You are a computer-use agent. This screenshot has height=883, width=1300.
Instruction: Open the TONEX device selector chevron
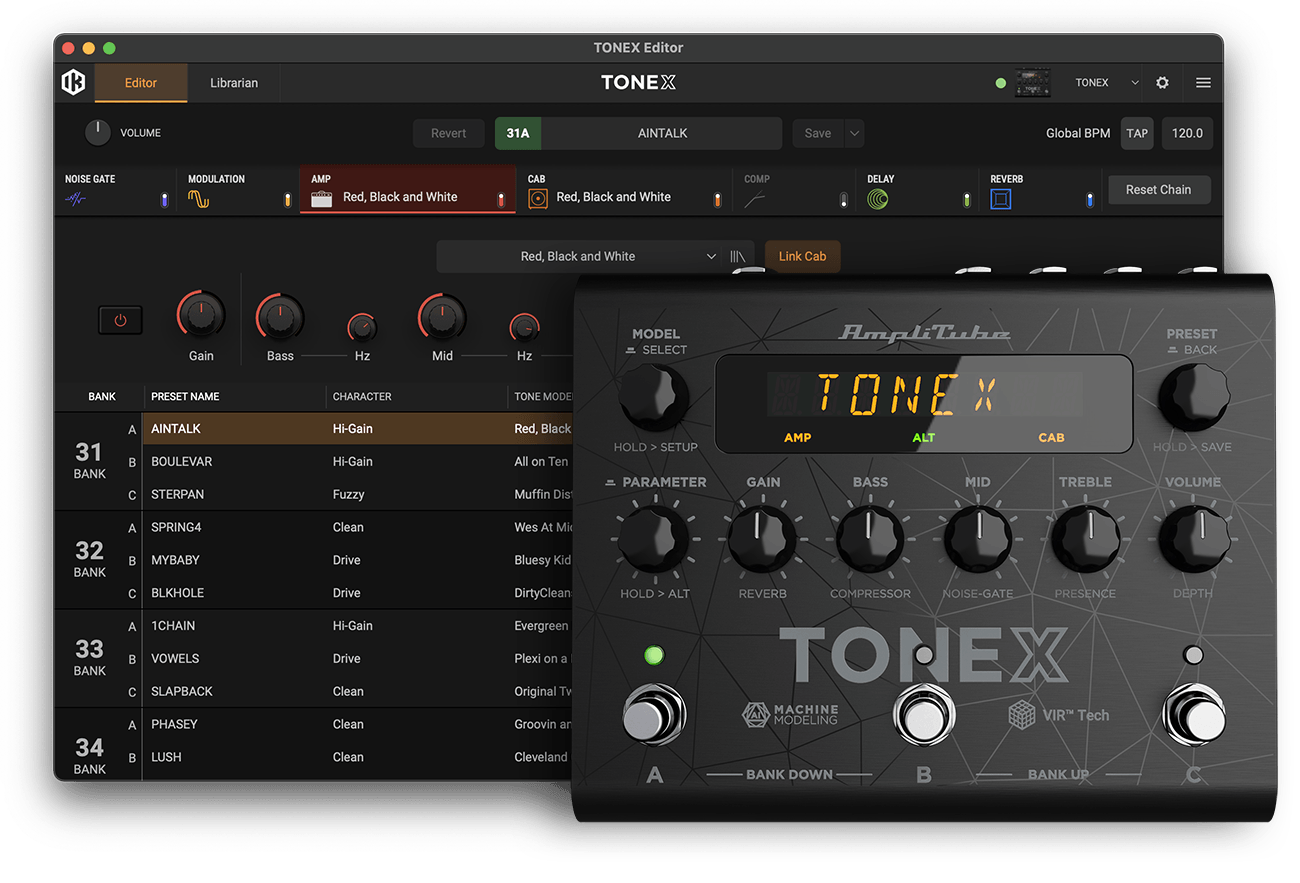click(x=1134, y=82)
